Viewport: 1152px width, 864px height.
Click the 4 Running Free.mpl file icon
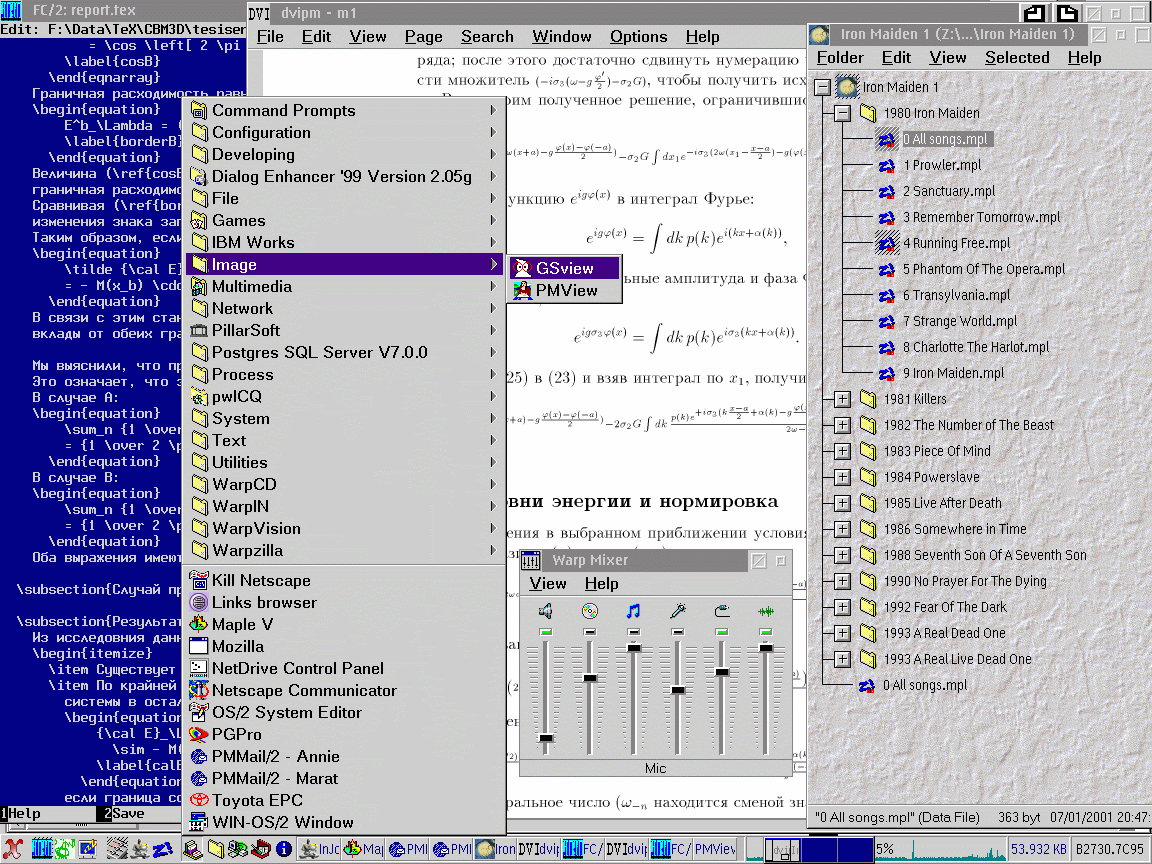[x=887, y=243]
